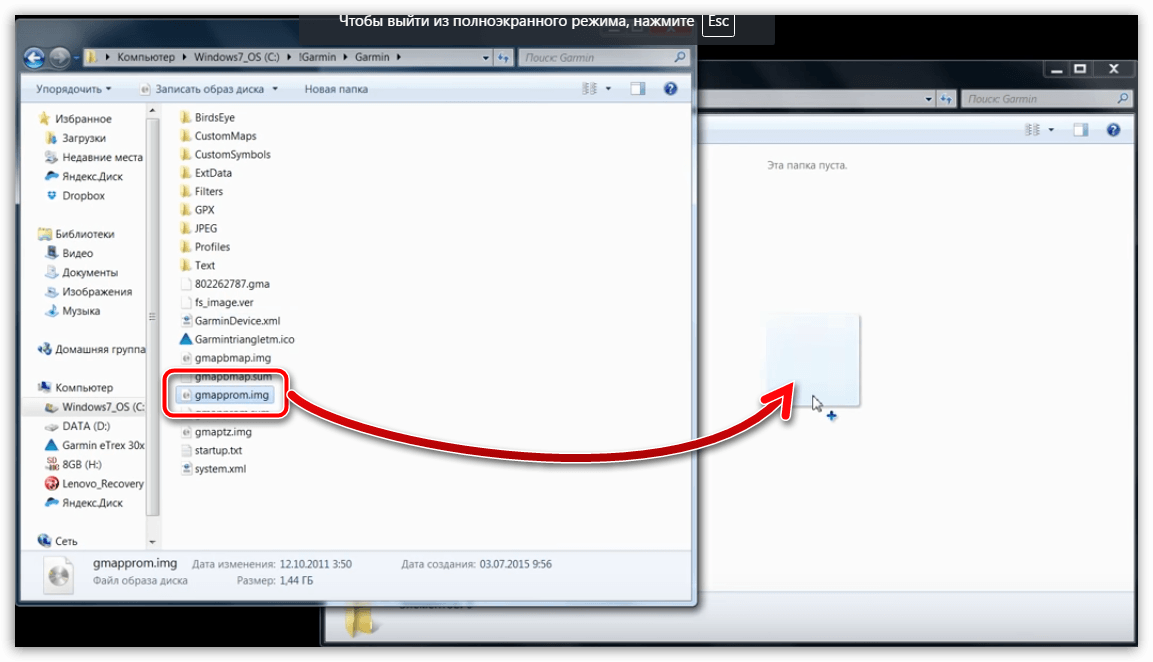Click search magnifier in front window

coord(680,57)
